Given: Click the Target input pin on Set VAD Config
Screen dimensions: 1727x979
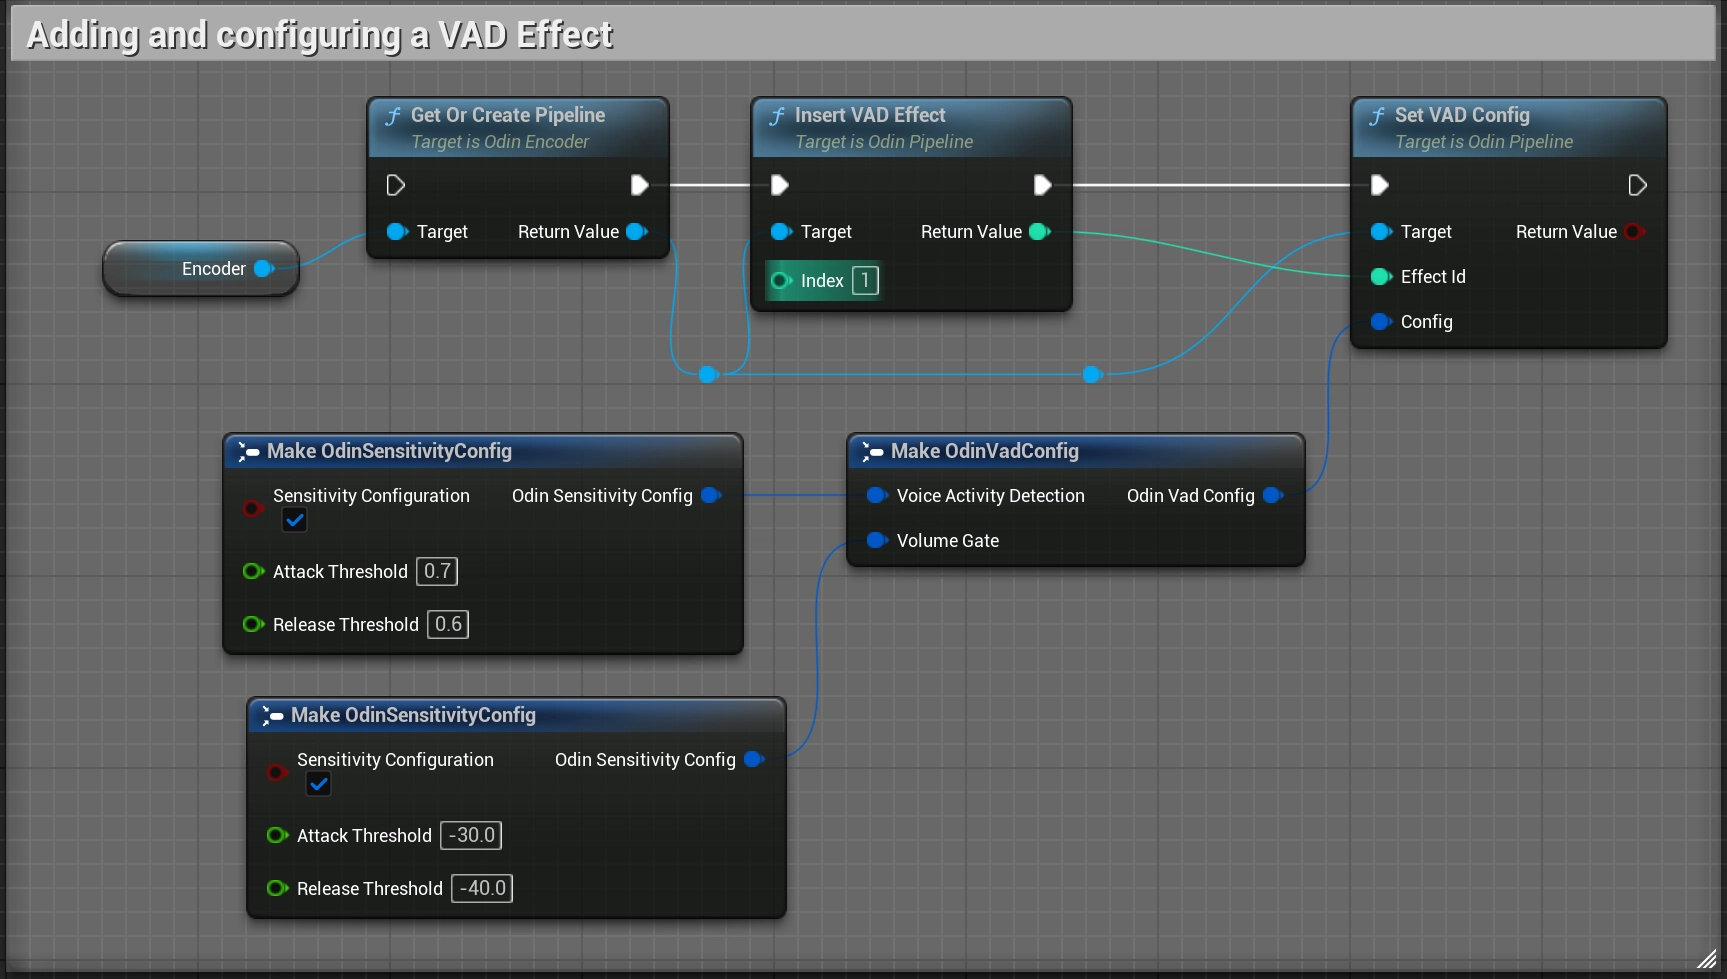Looking at the screenshot, I should [x=1382, y=231].
